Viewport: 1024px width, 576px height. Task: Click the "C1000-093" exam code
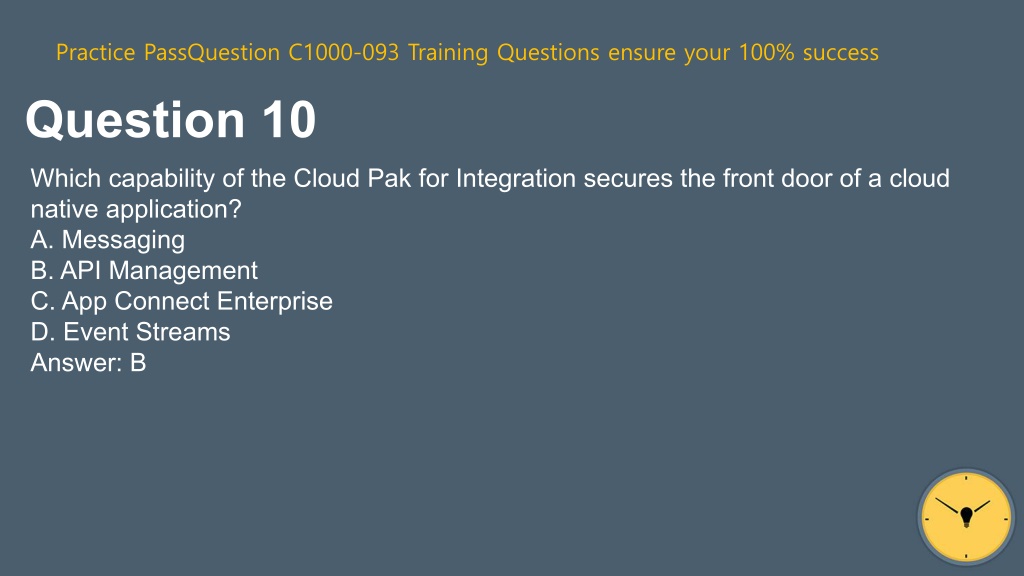point(344,52)
